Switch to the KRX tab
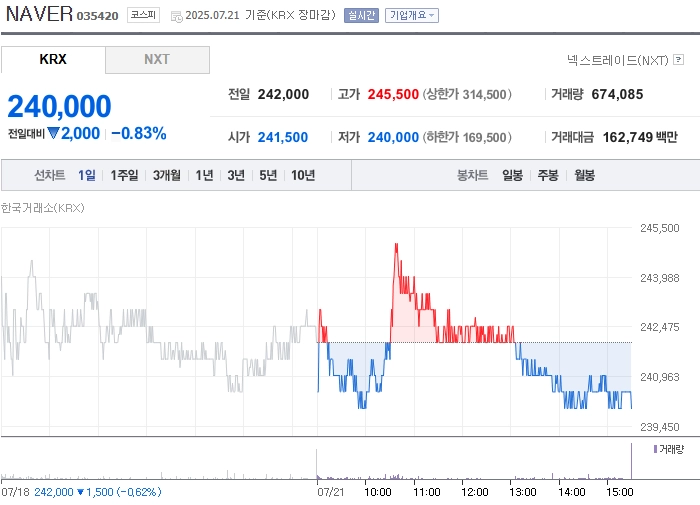Image resolution: width=700 pixels, height=505 pixels. pyautogui.click(x=53, y=59)
